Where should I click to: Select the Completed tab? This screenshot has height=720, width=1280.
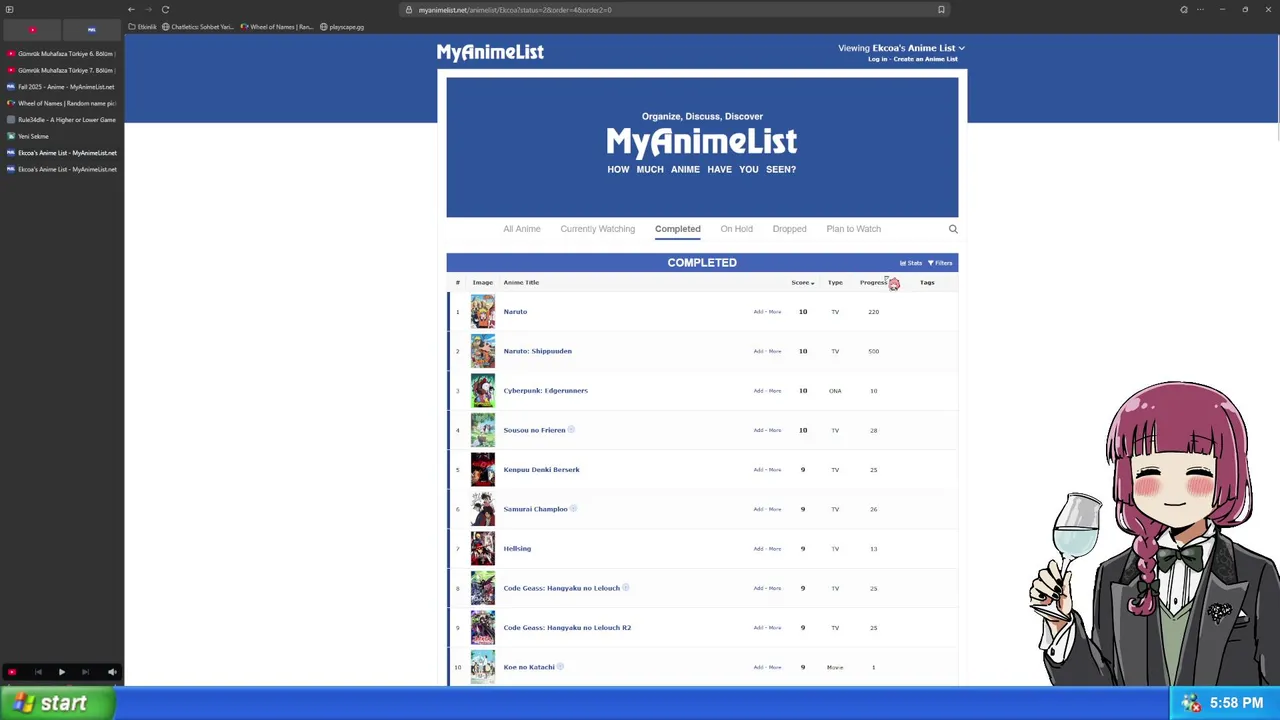point(677,229)
